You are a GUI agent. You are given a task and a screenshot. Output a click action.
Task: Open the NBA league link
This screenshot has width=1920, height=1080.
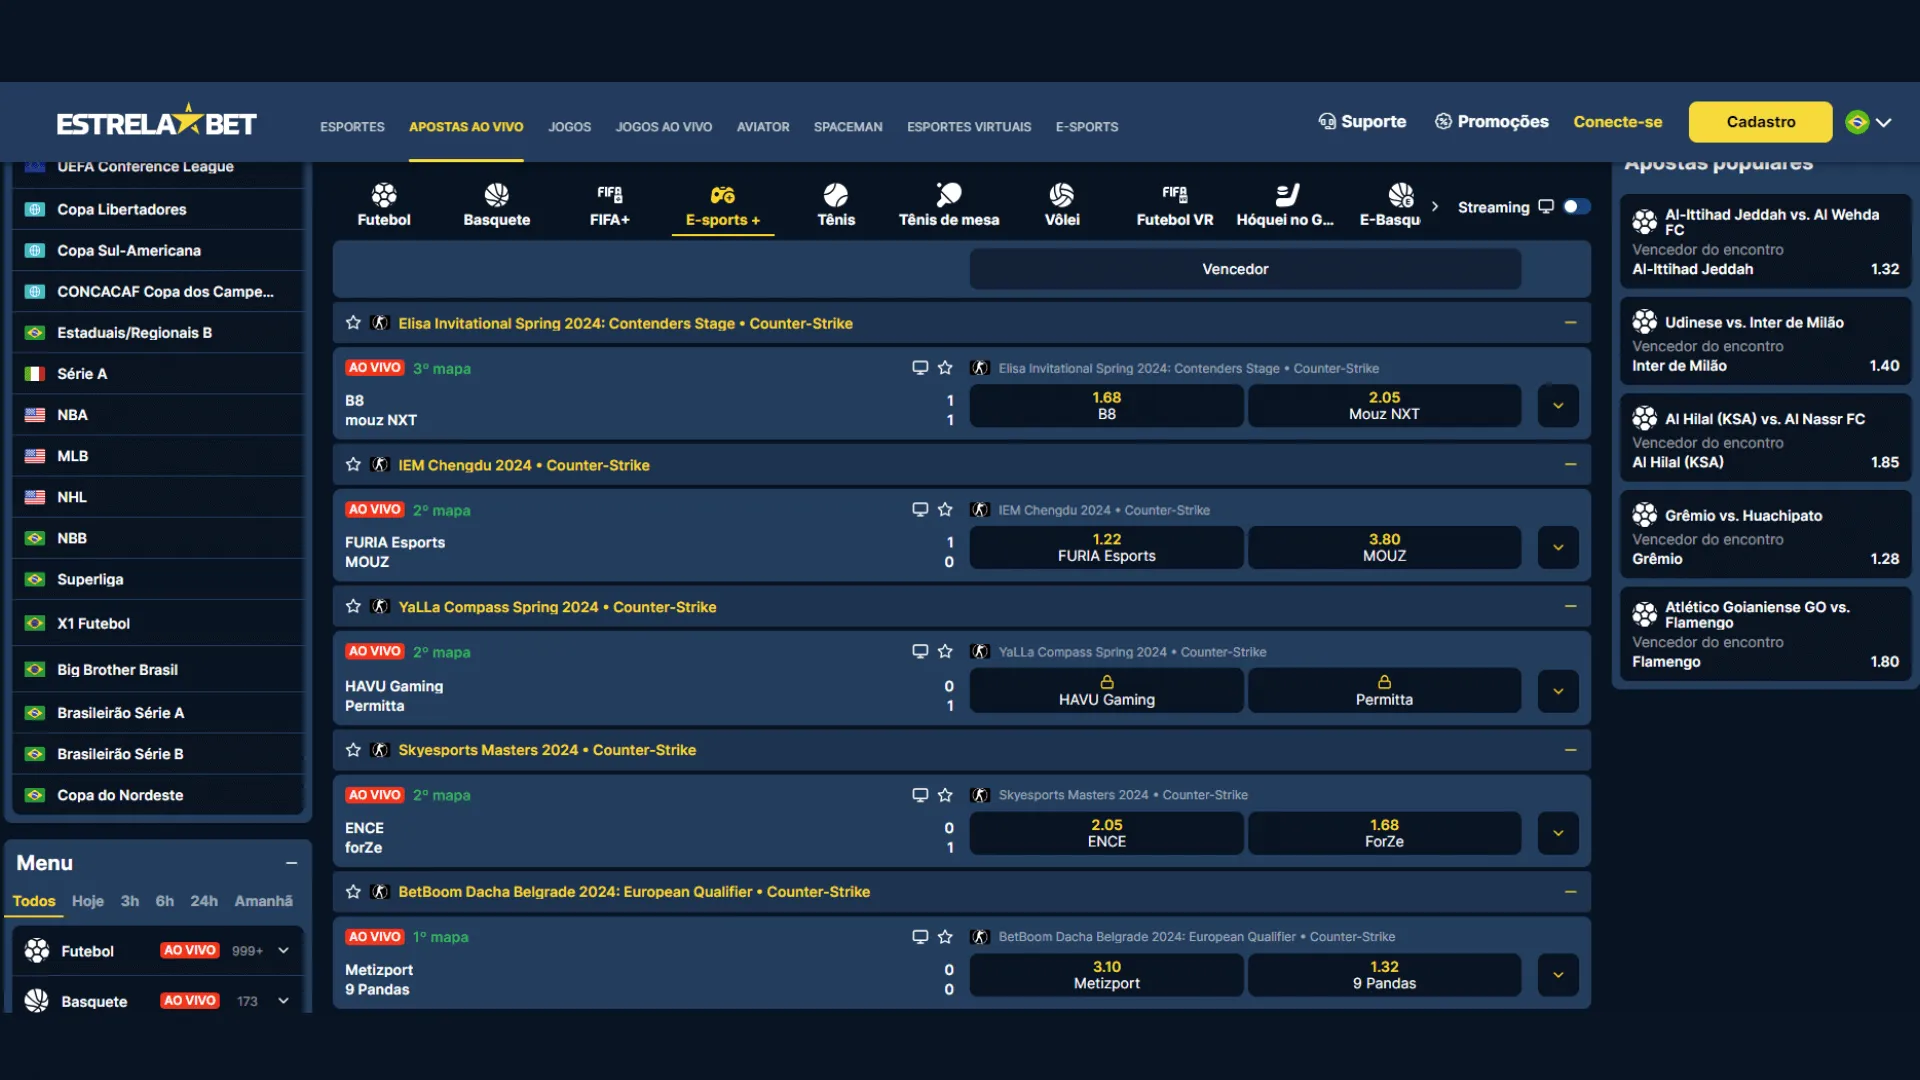(x=158, y=415)
